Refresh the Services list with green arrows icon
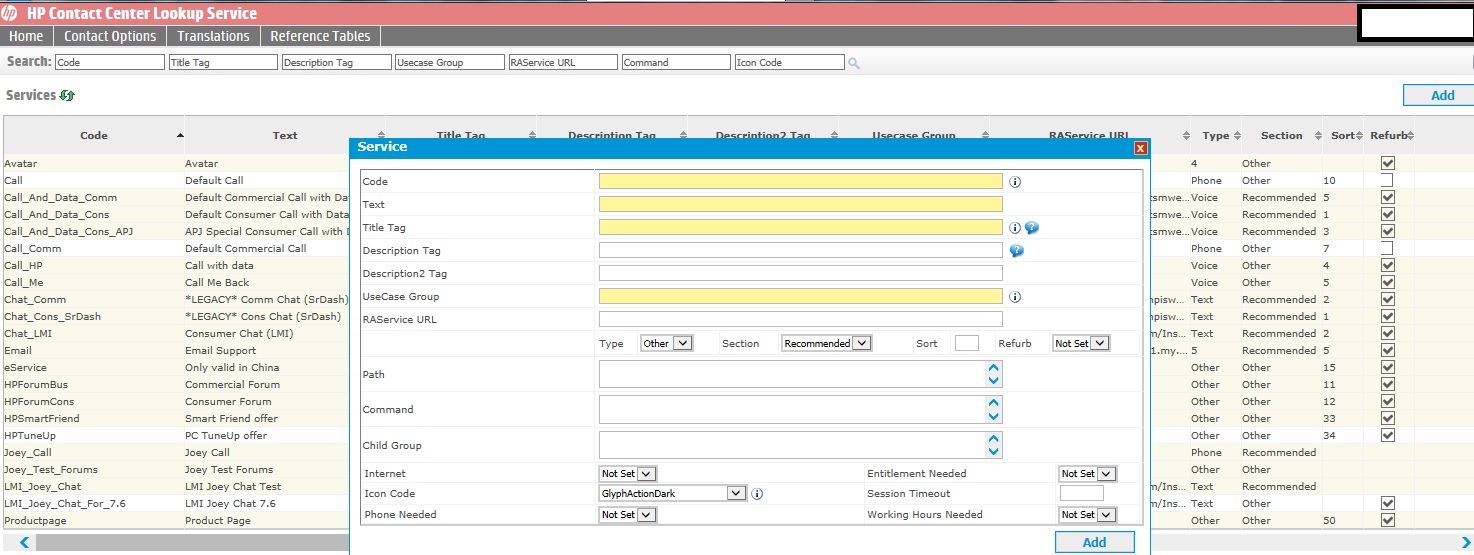The width and height of the screenshot is (1474, 555). 67,95
